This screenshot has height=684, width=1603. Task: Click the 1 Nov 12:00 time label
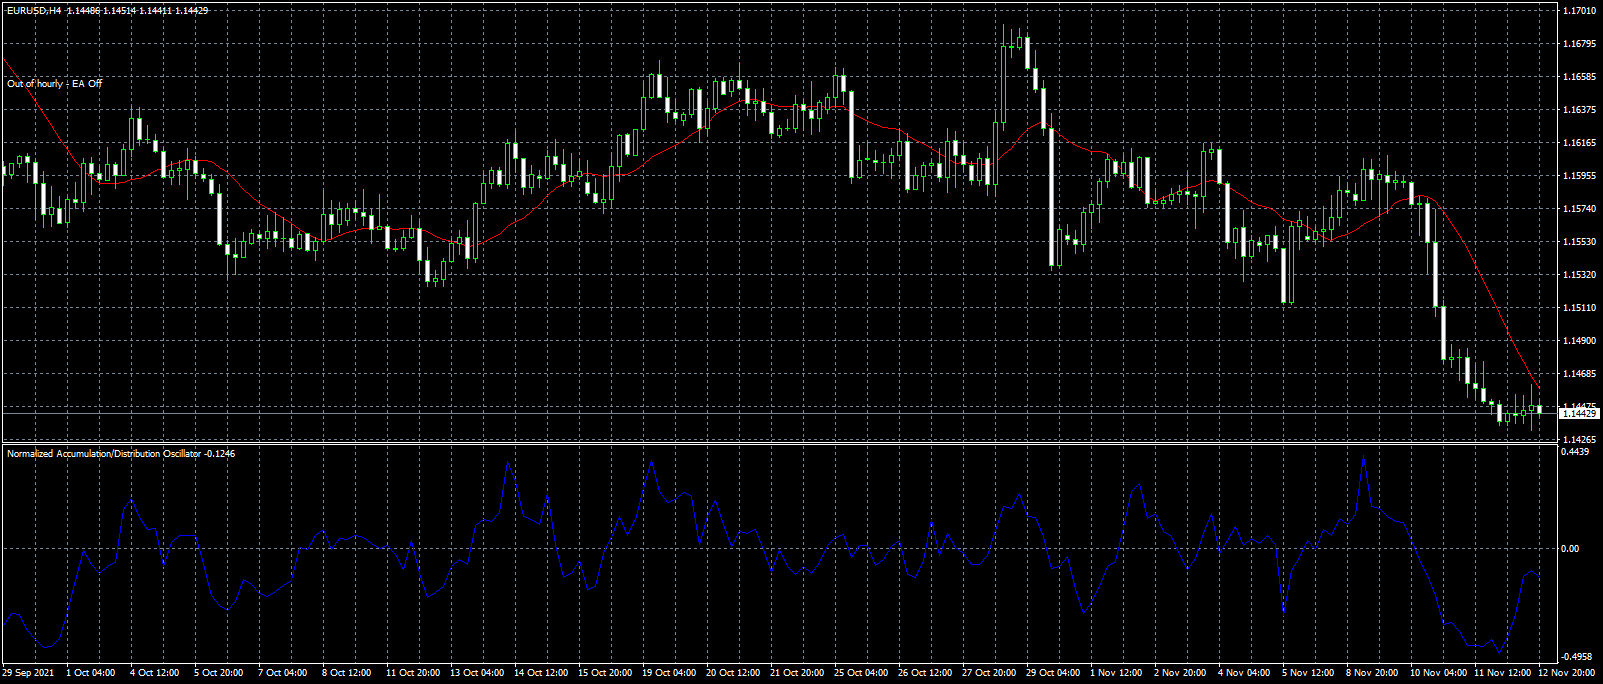1116,673
